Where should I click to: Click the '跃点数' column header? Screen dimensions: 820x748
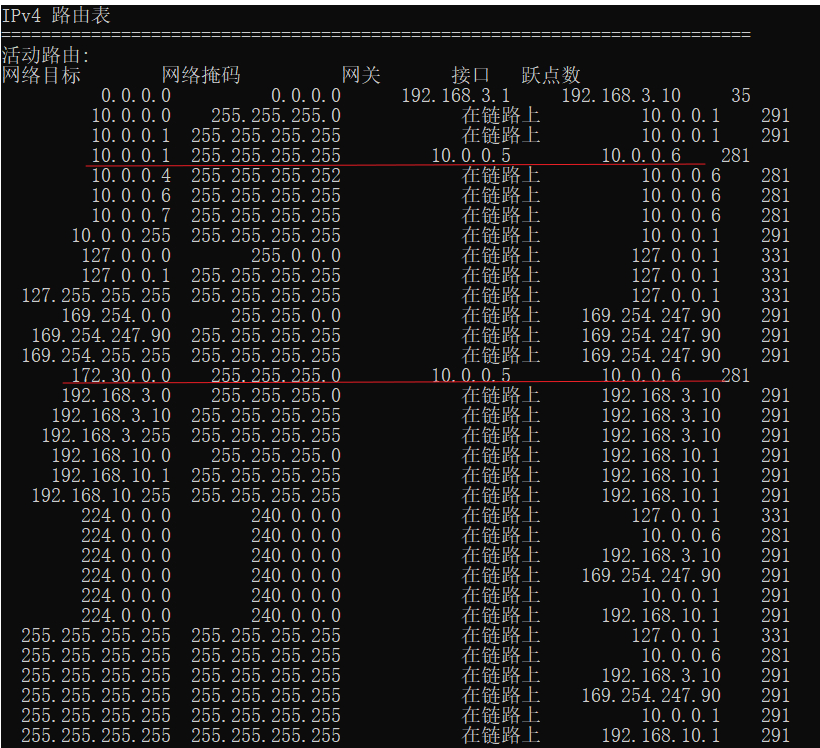[x=551, y=75]
